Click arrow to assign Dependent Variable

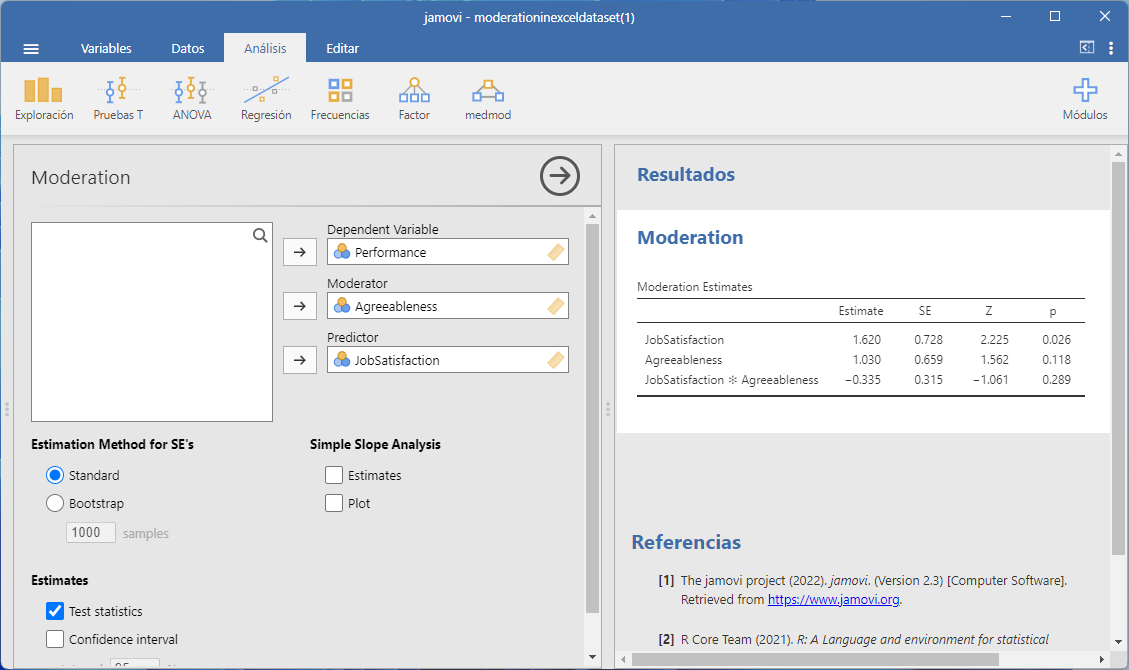point(299,253)
